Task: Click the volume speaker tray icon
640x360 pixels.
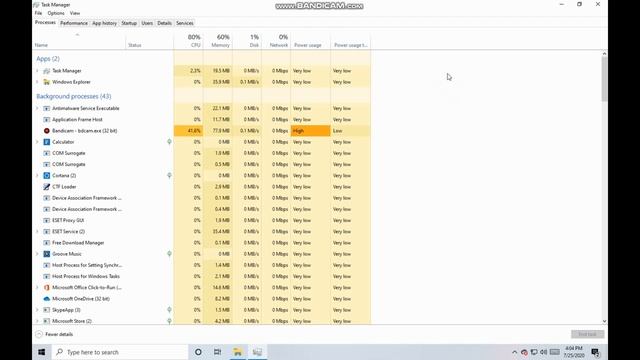Action: 544,352
